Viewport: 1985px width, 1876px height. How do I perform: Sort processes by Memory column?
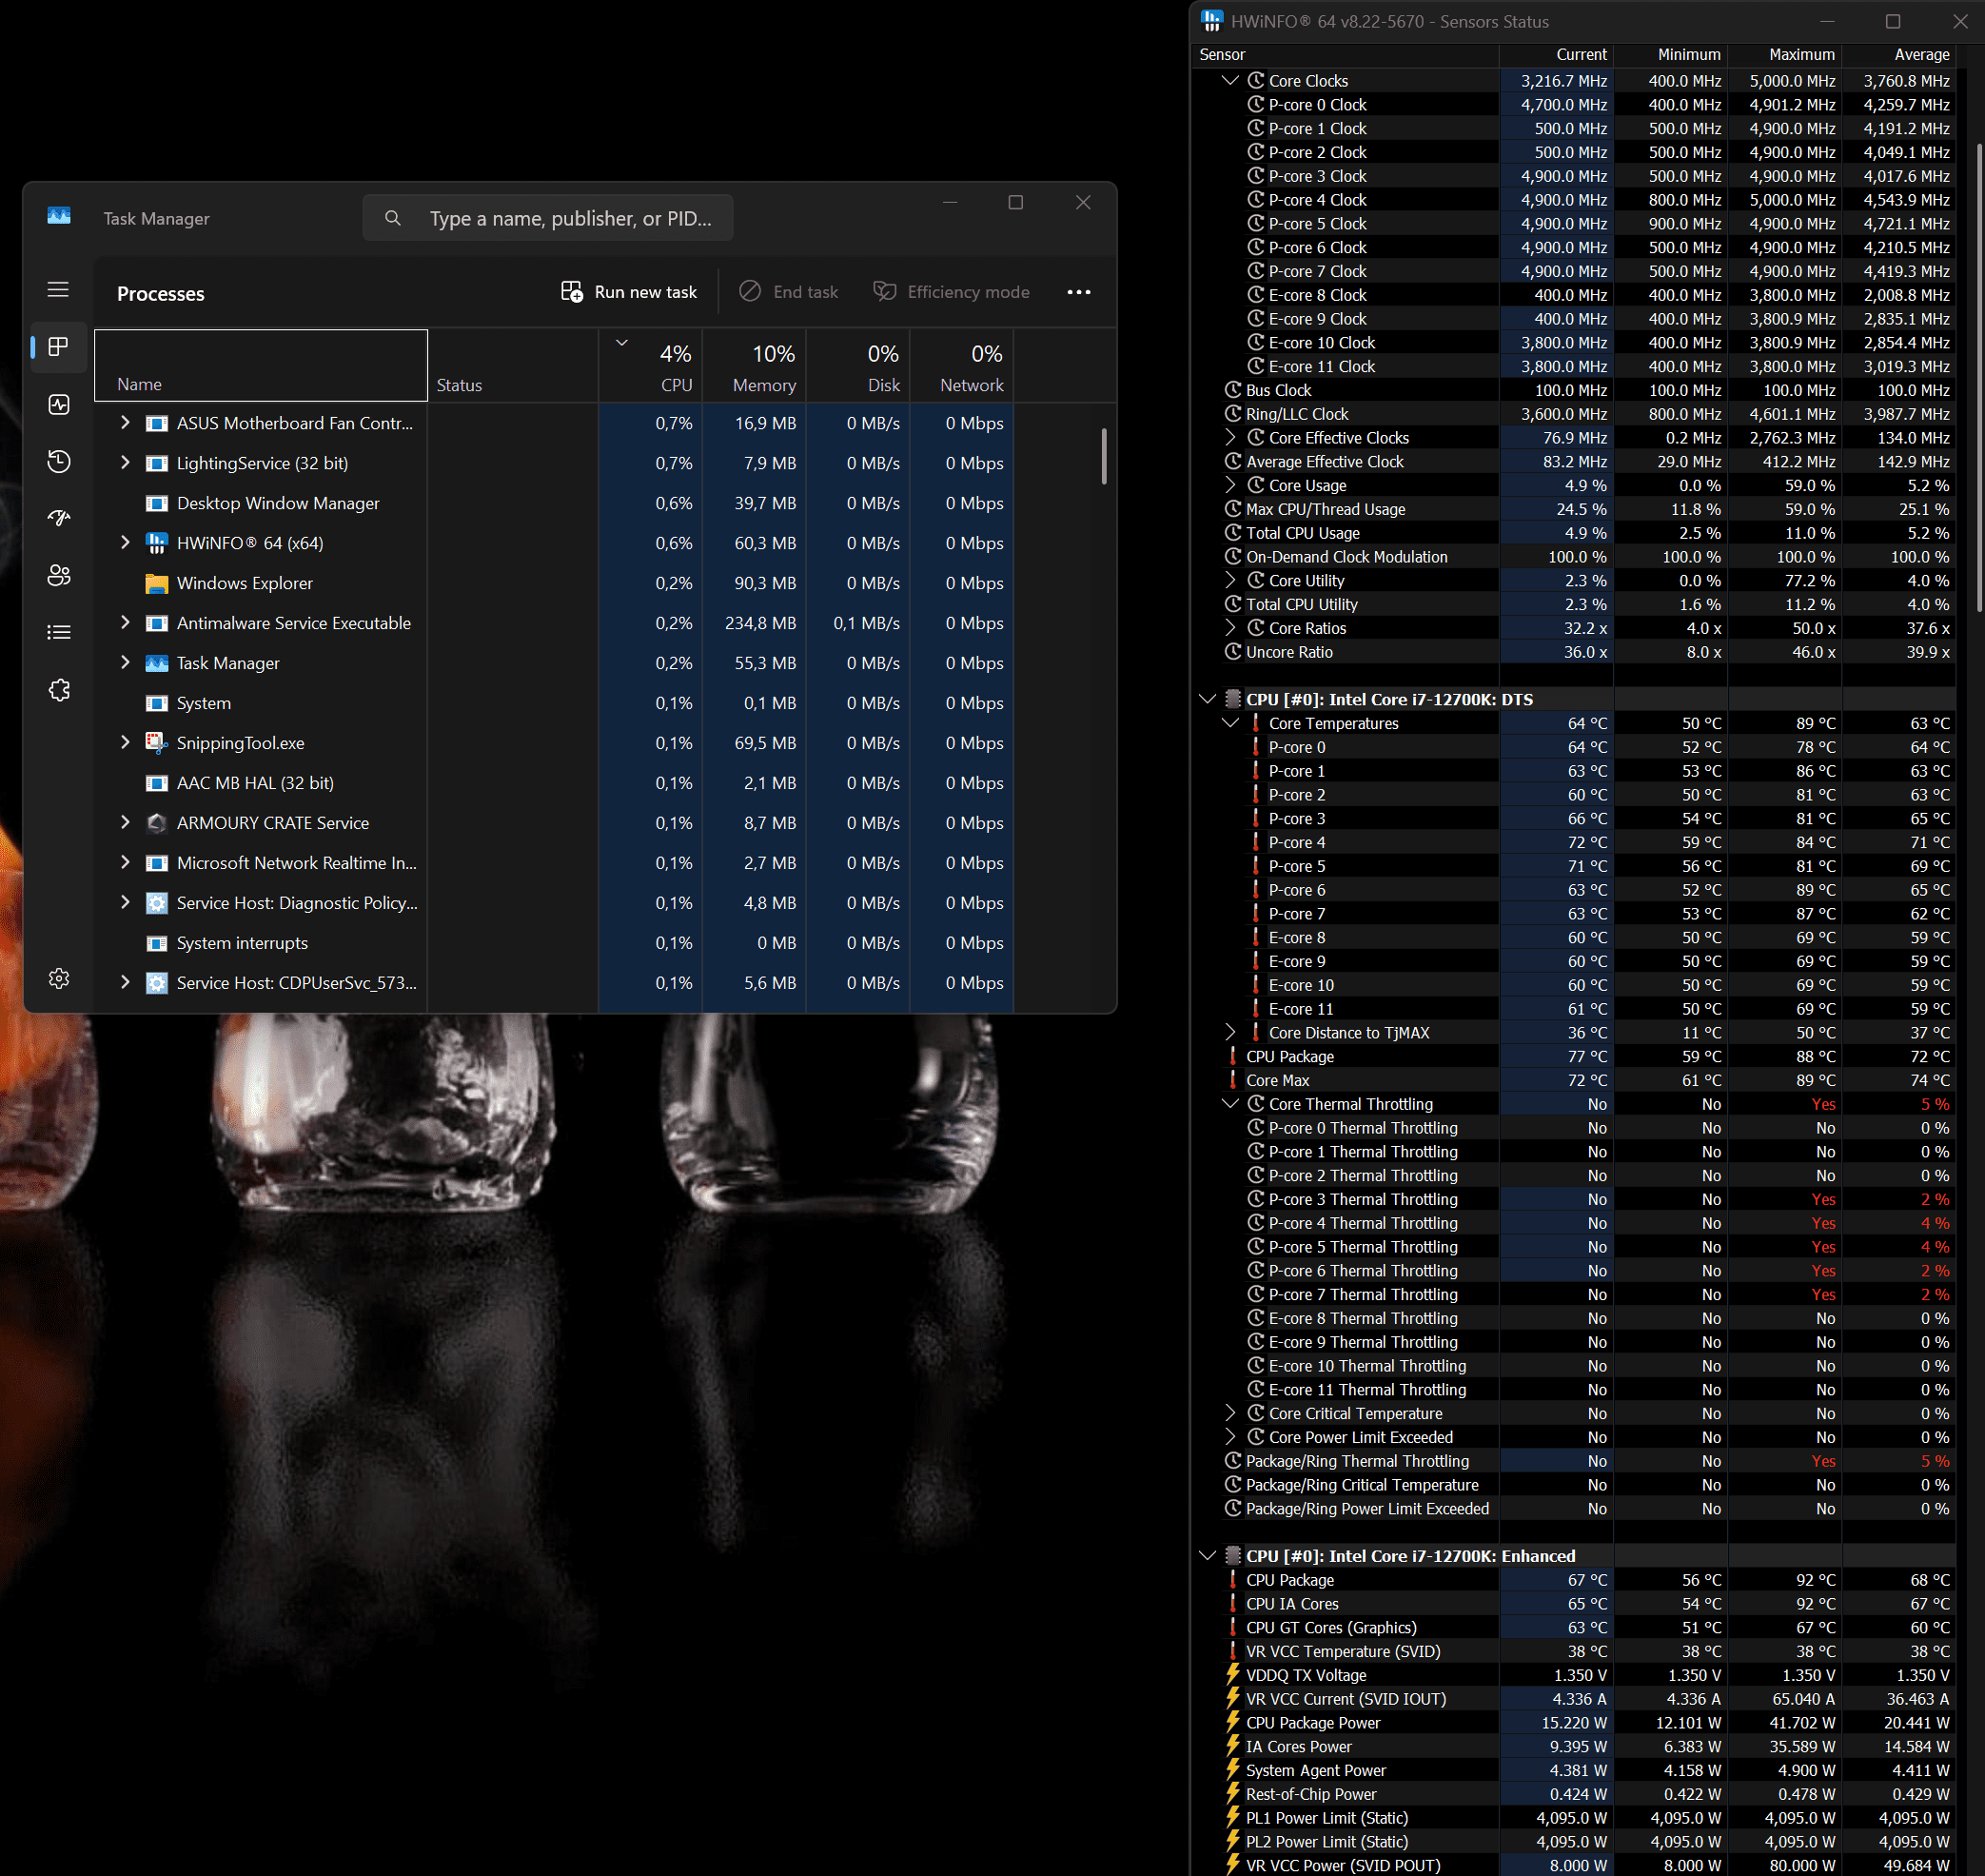pos(755,366)
